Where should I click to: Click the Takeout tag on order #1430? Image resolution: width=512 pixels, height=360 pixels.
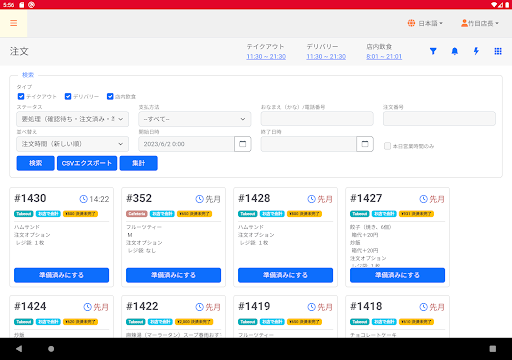[24, 214]
